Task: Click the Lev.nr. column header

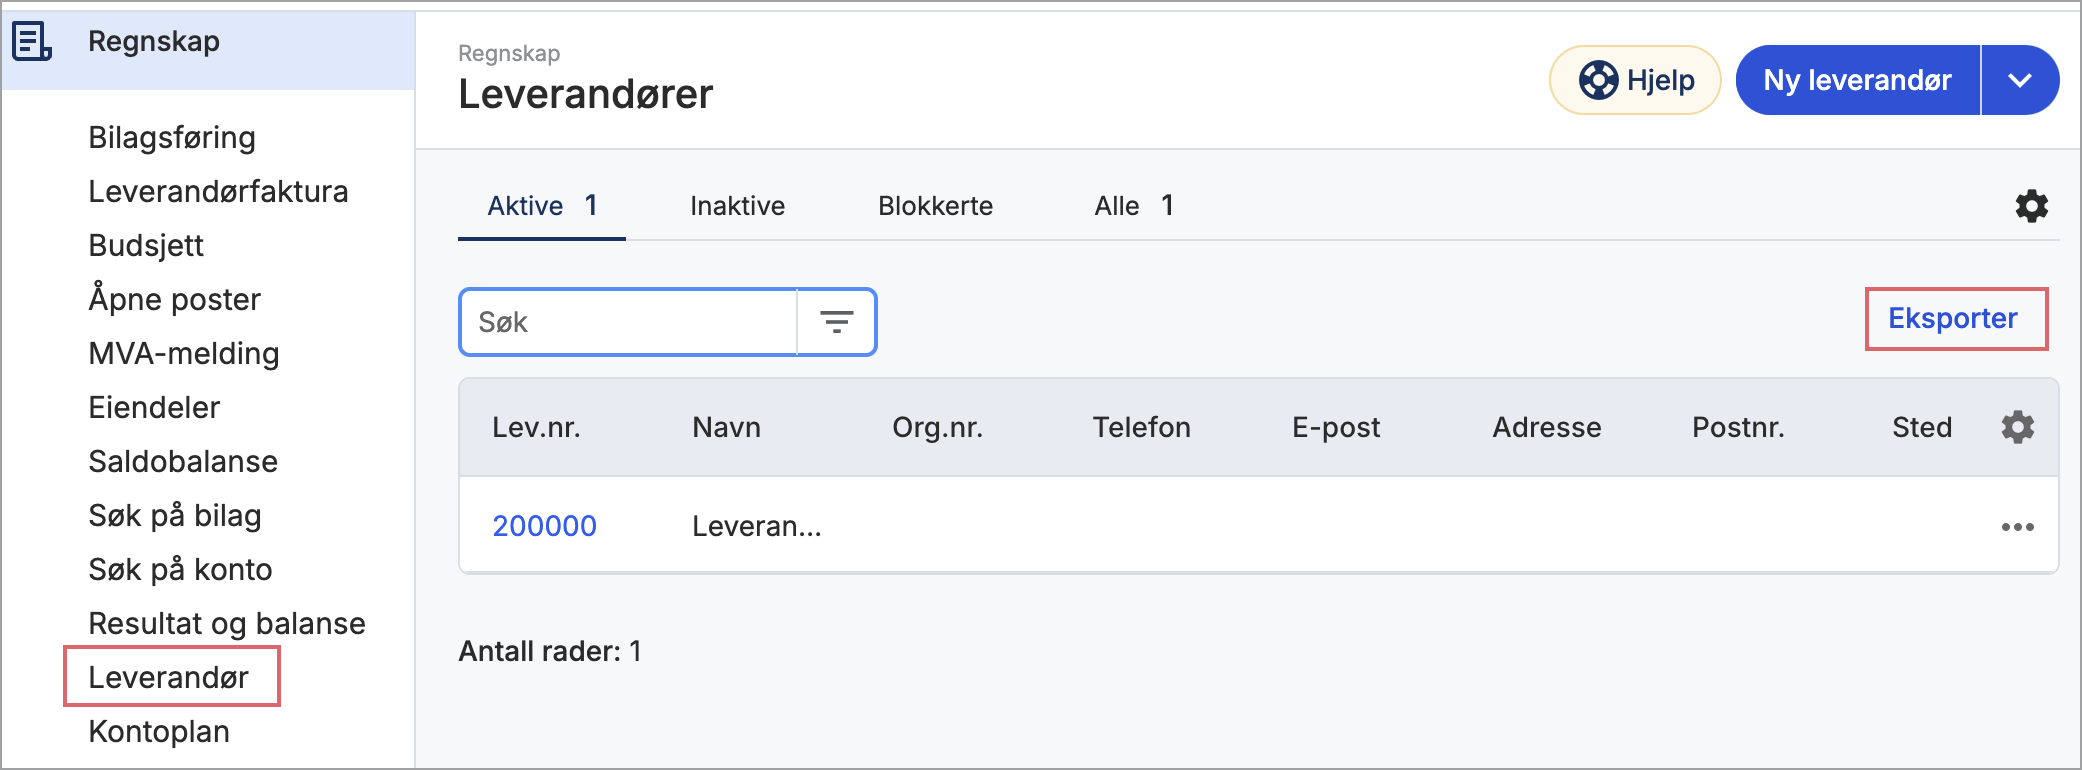Action: click(x=536, y=427)
